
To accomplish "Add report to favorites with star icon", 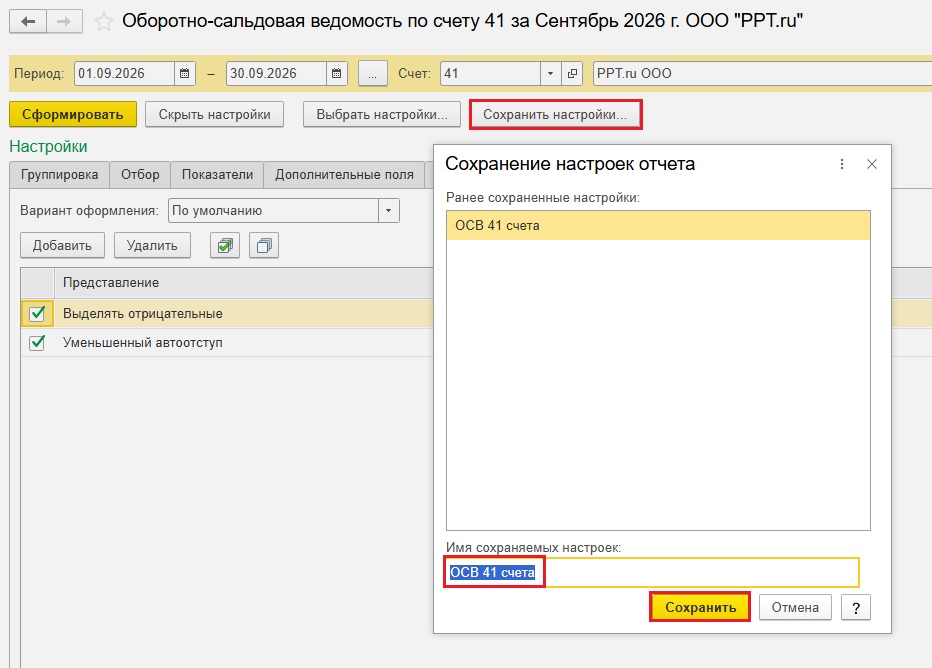I will tap(103, 22).
